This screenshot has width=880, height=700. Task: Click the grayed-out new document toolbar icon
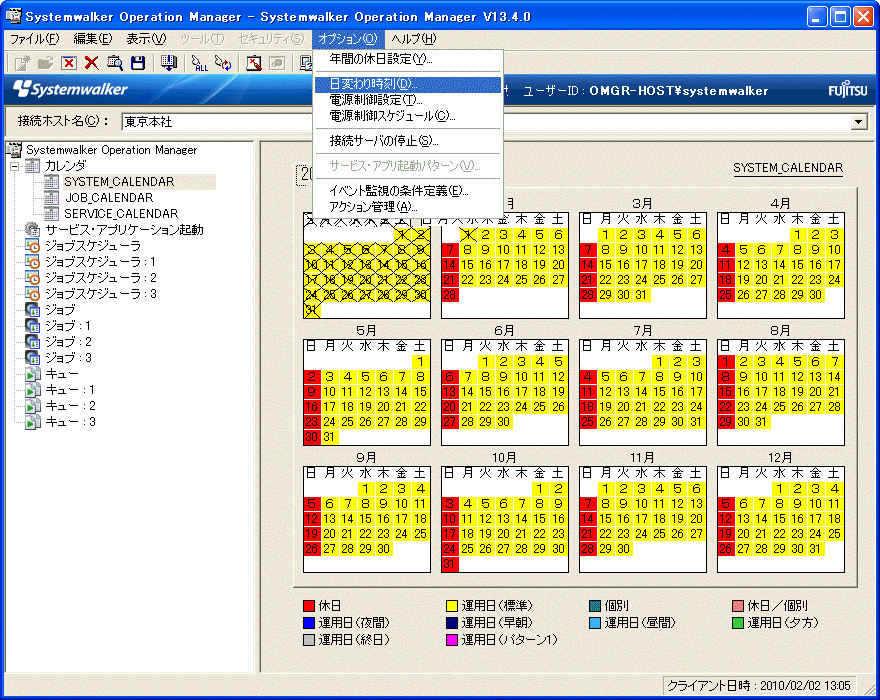click(x=22, y=63)
